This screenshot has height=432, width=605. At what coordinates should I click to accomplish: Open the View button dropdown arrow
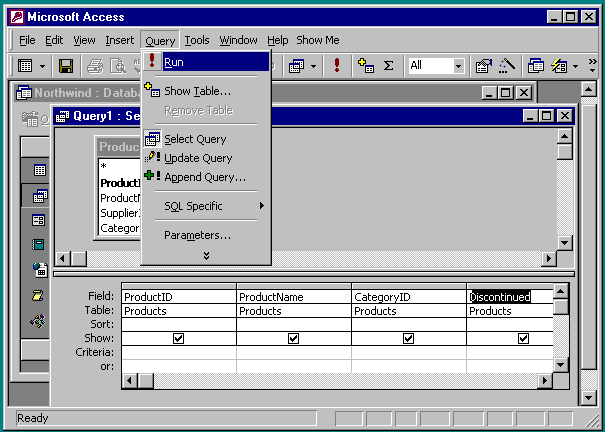pyautogui.click(x=42, y=66)
